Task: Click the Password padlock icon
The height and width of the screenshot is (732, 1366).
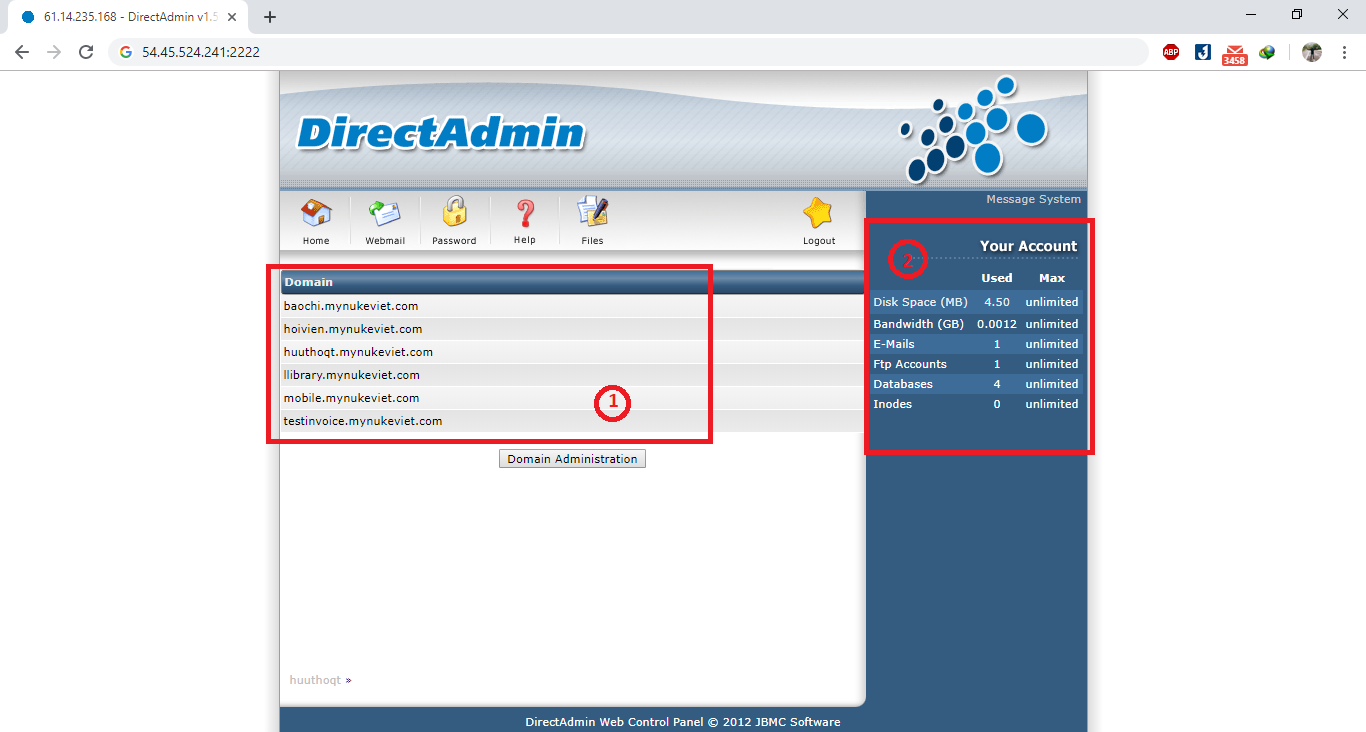Action: (454, 213)
